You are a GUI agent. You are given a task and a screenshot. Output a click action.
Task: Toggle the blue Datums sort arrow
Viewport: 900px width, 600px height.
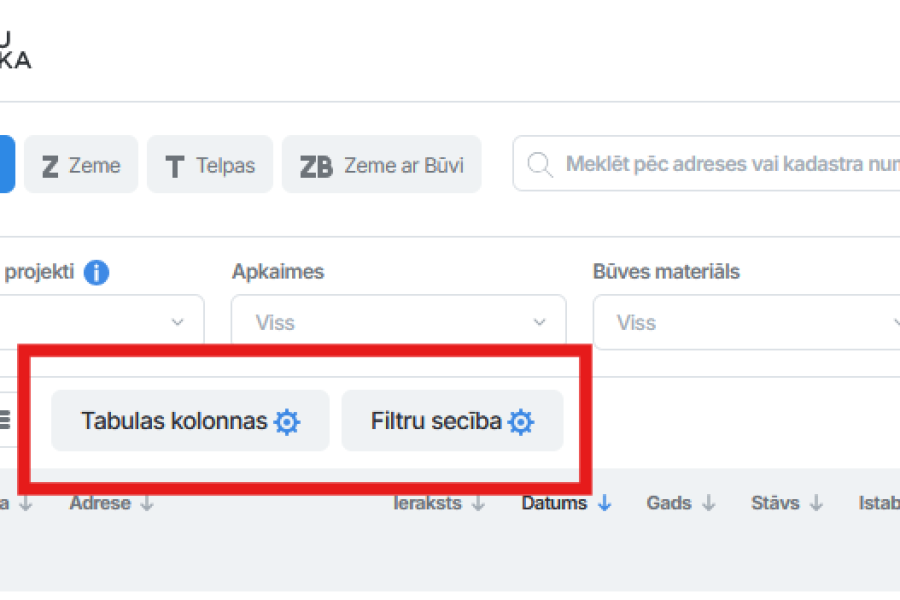coord(604,503)
